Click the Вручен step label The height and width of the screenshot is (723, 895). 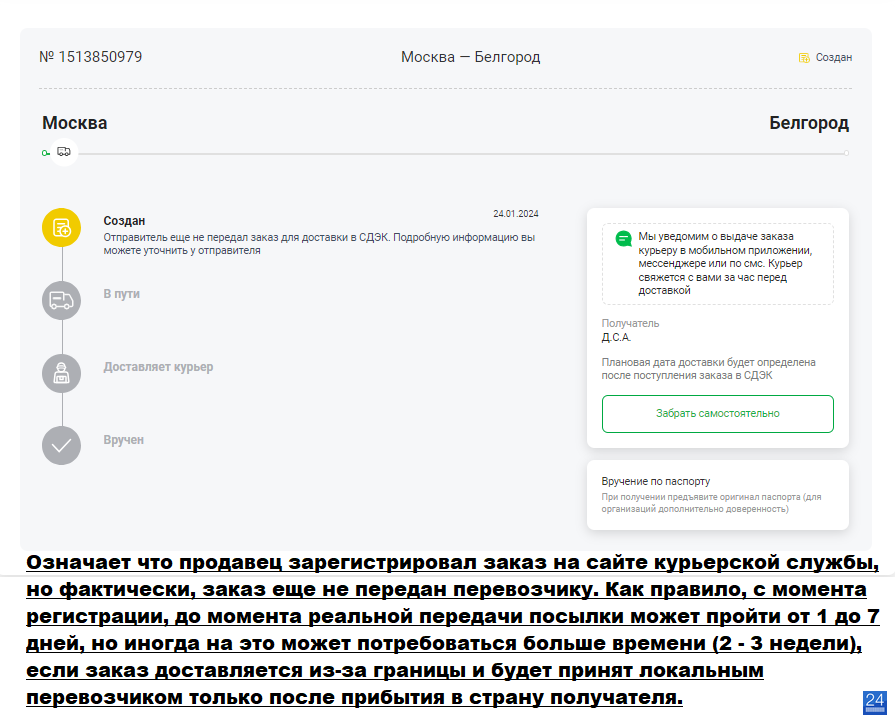(x=123, y=440)
